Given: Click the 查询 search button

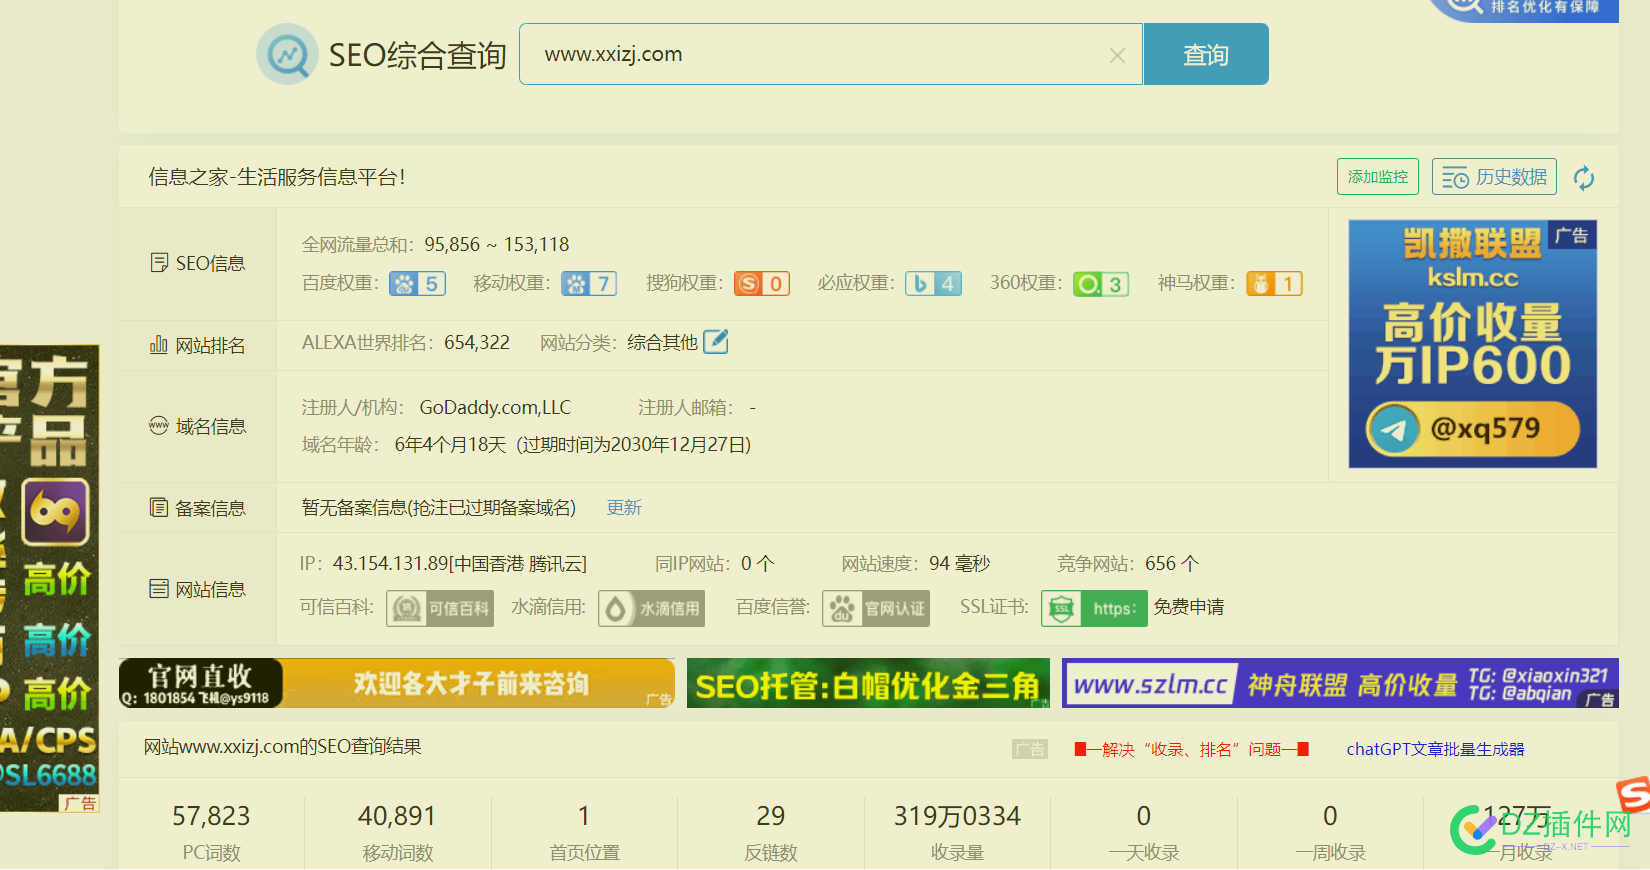Looking at the screenshot, I should click(x=1206, y=54).
